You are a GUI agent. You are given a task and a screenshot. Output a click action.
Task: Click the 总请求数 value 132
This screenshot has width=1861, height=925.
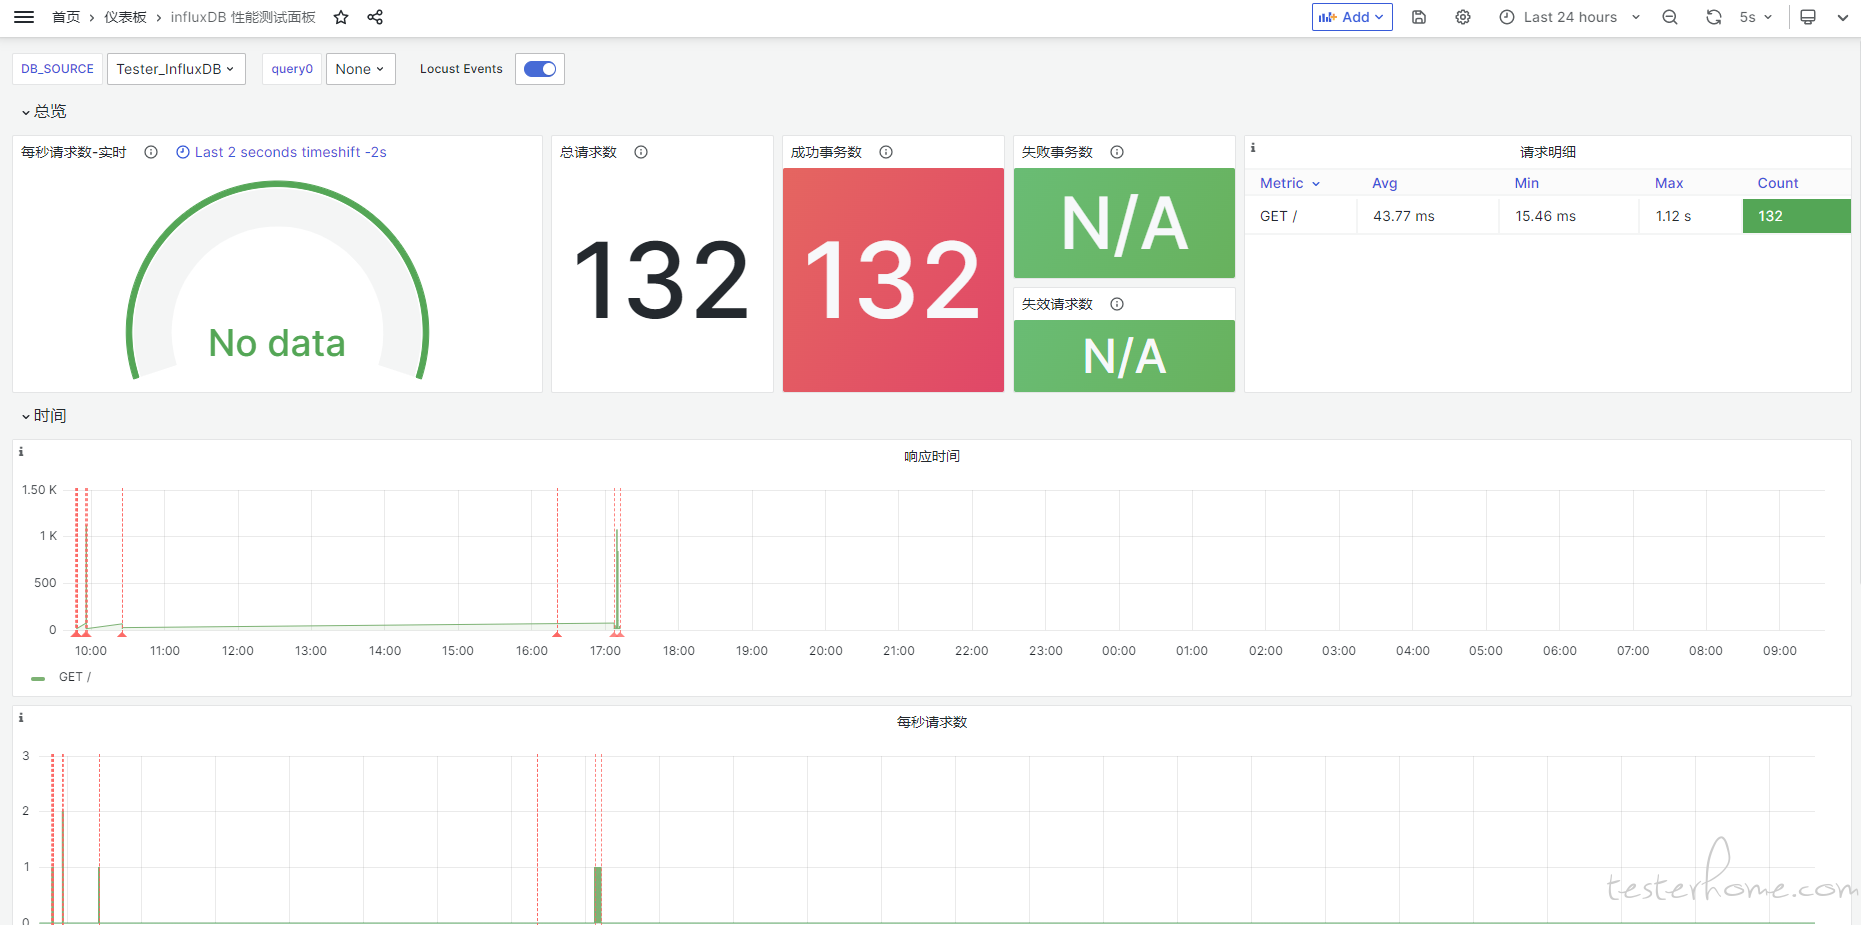click(662, 281)
